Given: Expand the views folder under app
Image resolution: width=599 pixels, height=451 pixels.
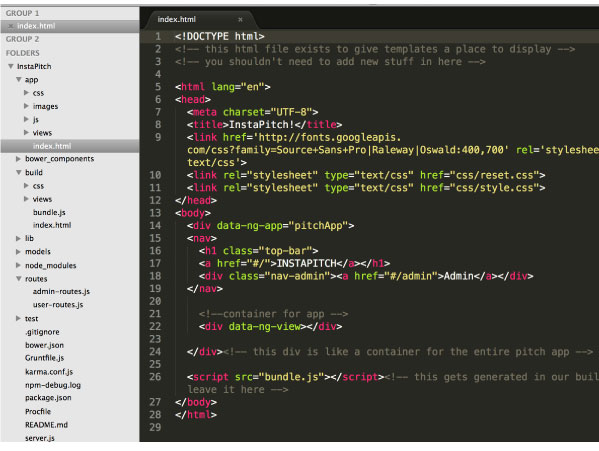Looking at the screenshot, I should (26, 133).
